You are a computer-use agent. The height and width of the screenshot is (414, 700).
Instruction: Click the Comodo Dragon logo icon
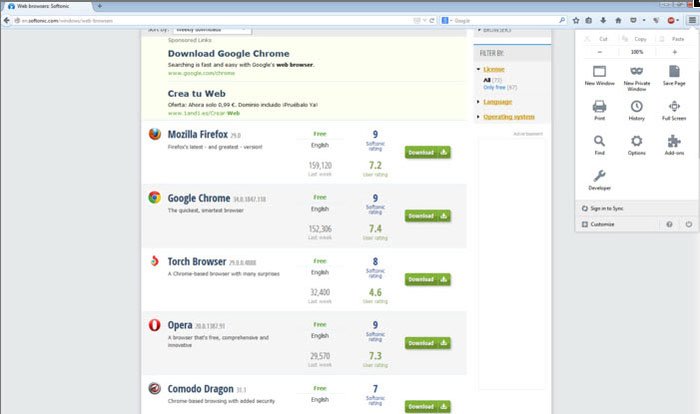(x=154, y=388)
